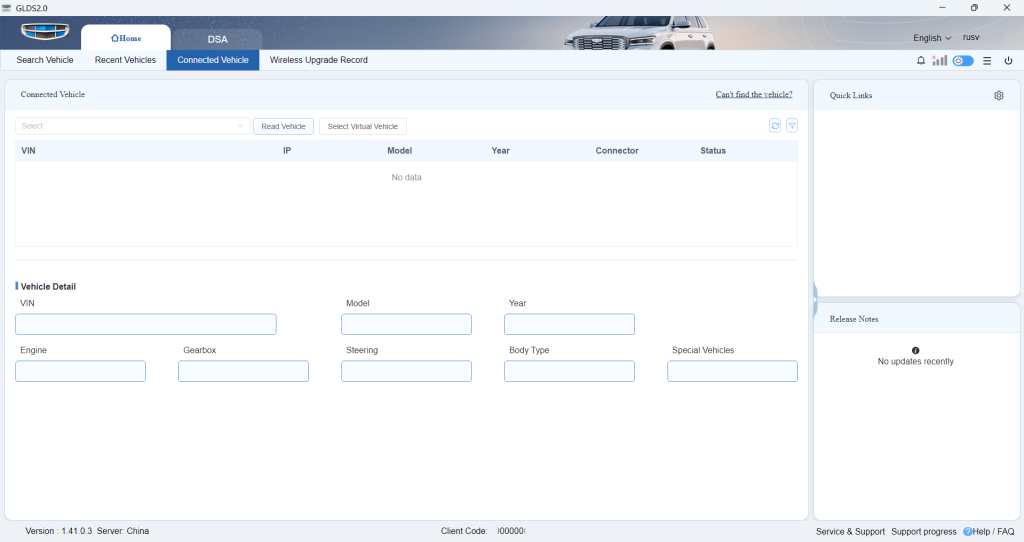
Task: Focus the Year input field
Action: pyautogui.click(x=569, y=324)
